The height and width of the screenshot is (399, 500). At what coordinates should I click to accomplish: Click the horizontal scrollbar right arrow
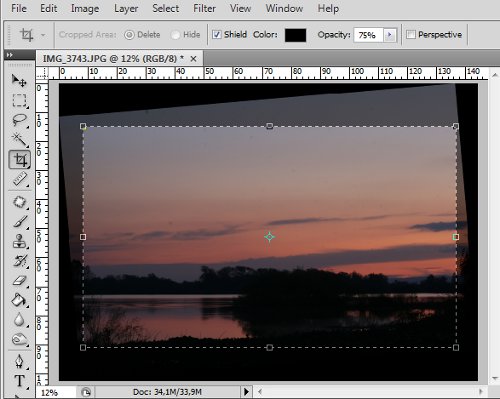point(481,392)
